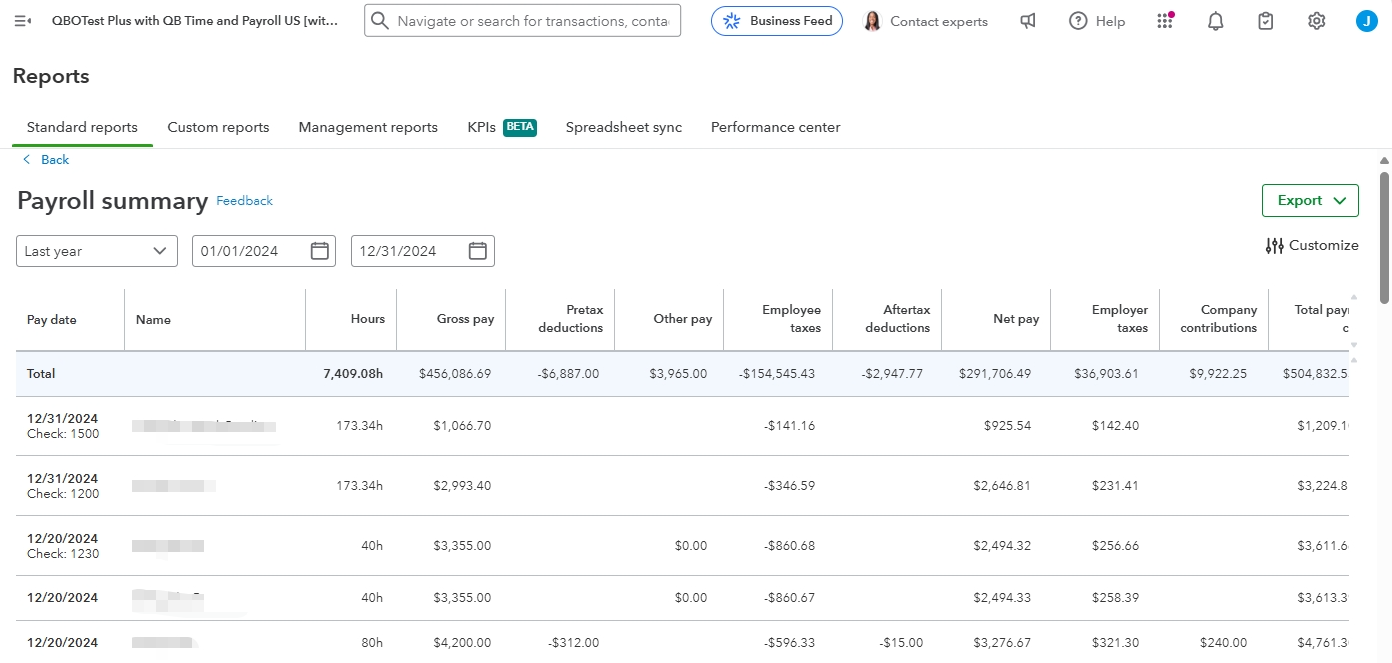Open the KPIs beta tab
The image size is (1392, 663).
[501, 127]
